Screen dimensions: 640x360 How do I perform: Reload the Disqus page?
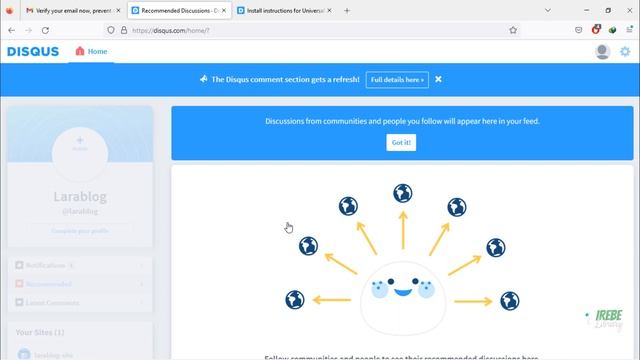coord(45,30)
